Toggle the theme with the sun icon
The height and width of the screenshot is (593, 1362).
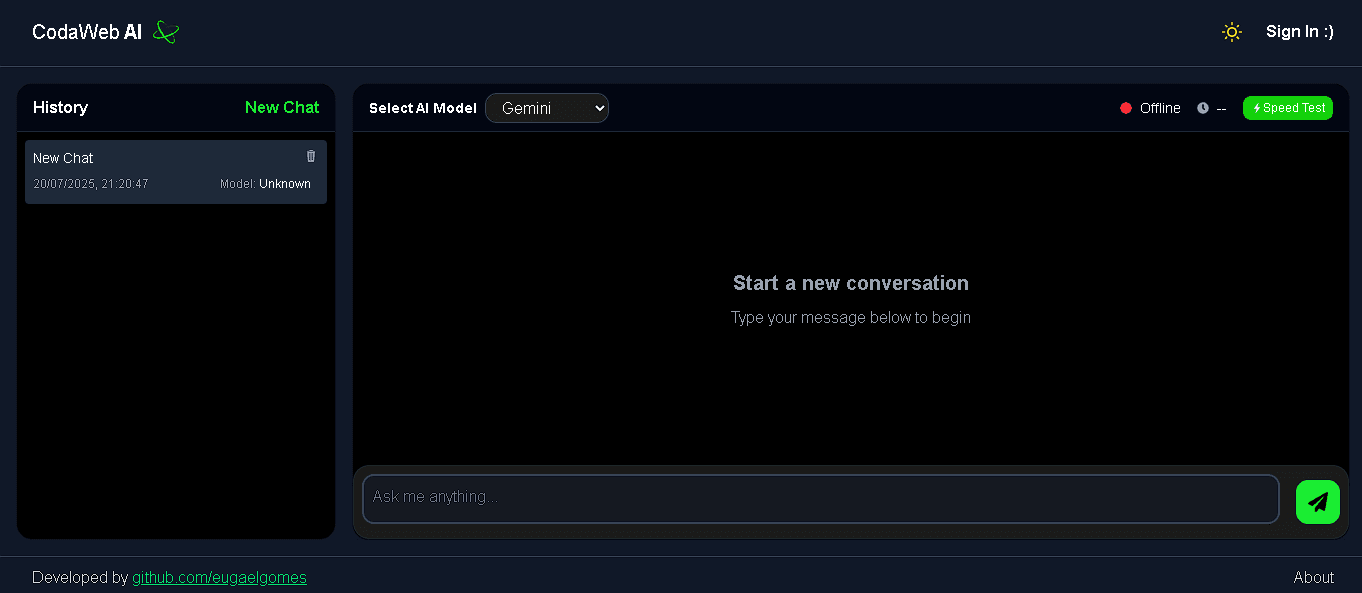(x=1232, y=31)
